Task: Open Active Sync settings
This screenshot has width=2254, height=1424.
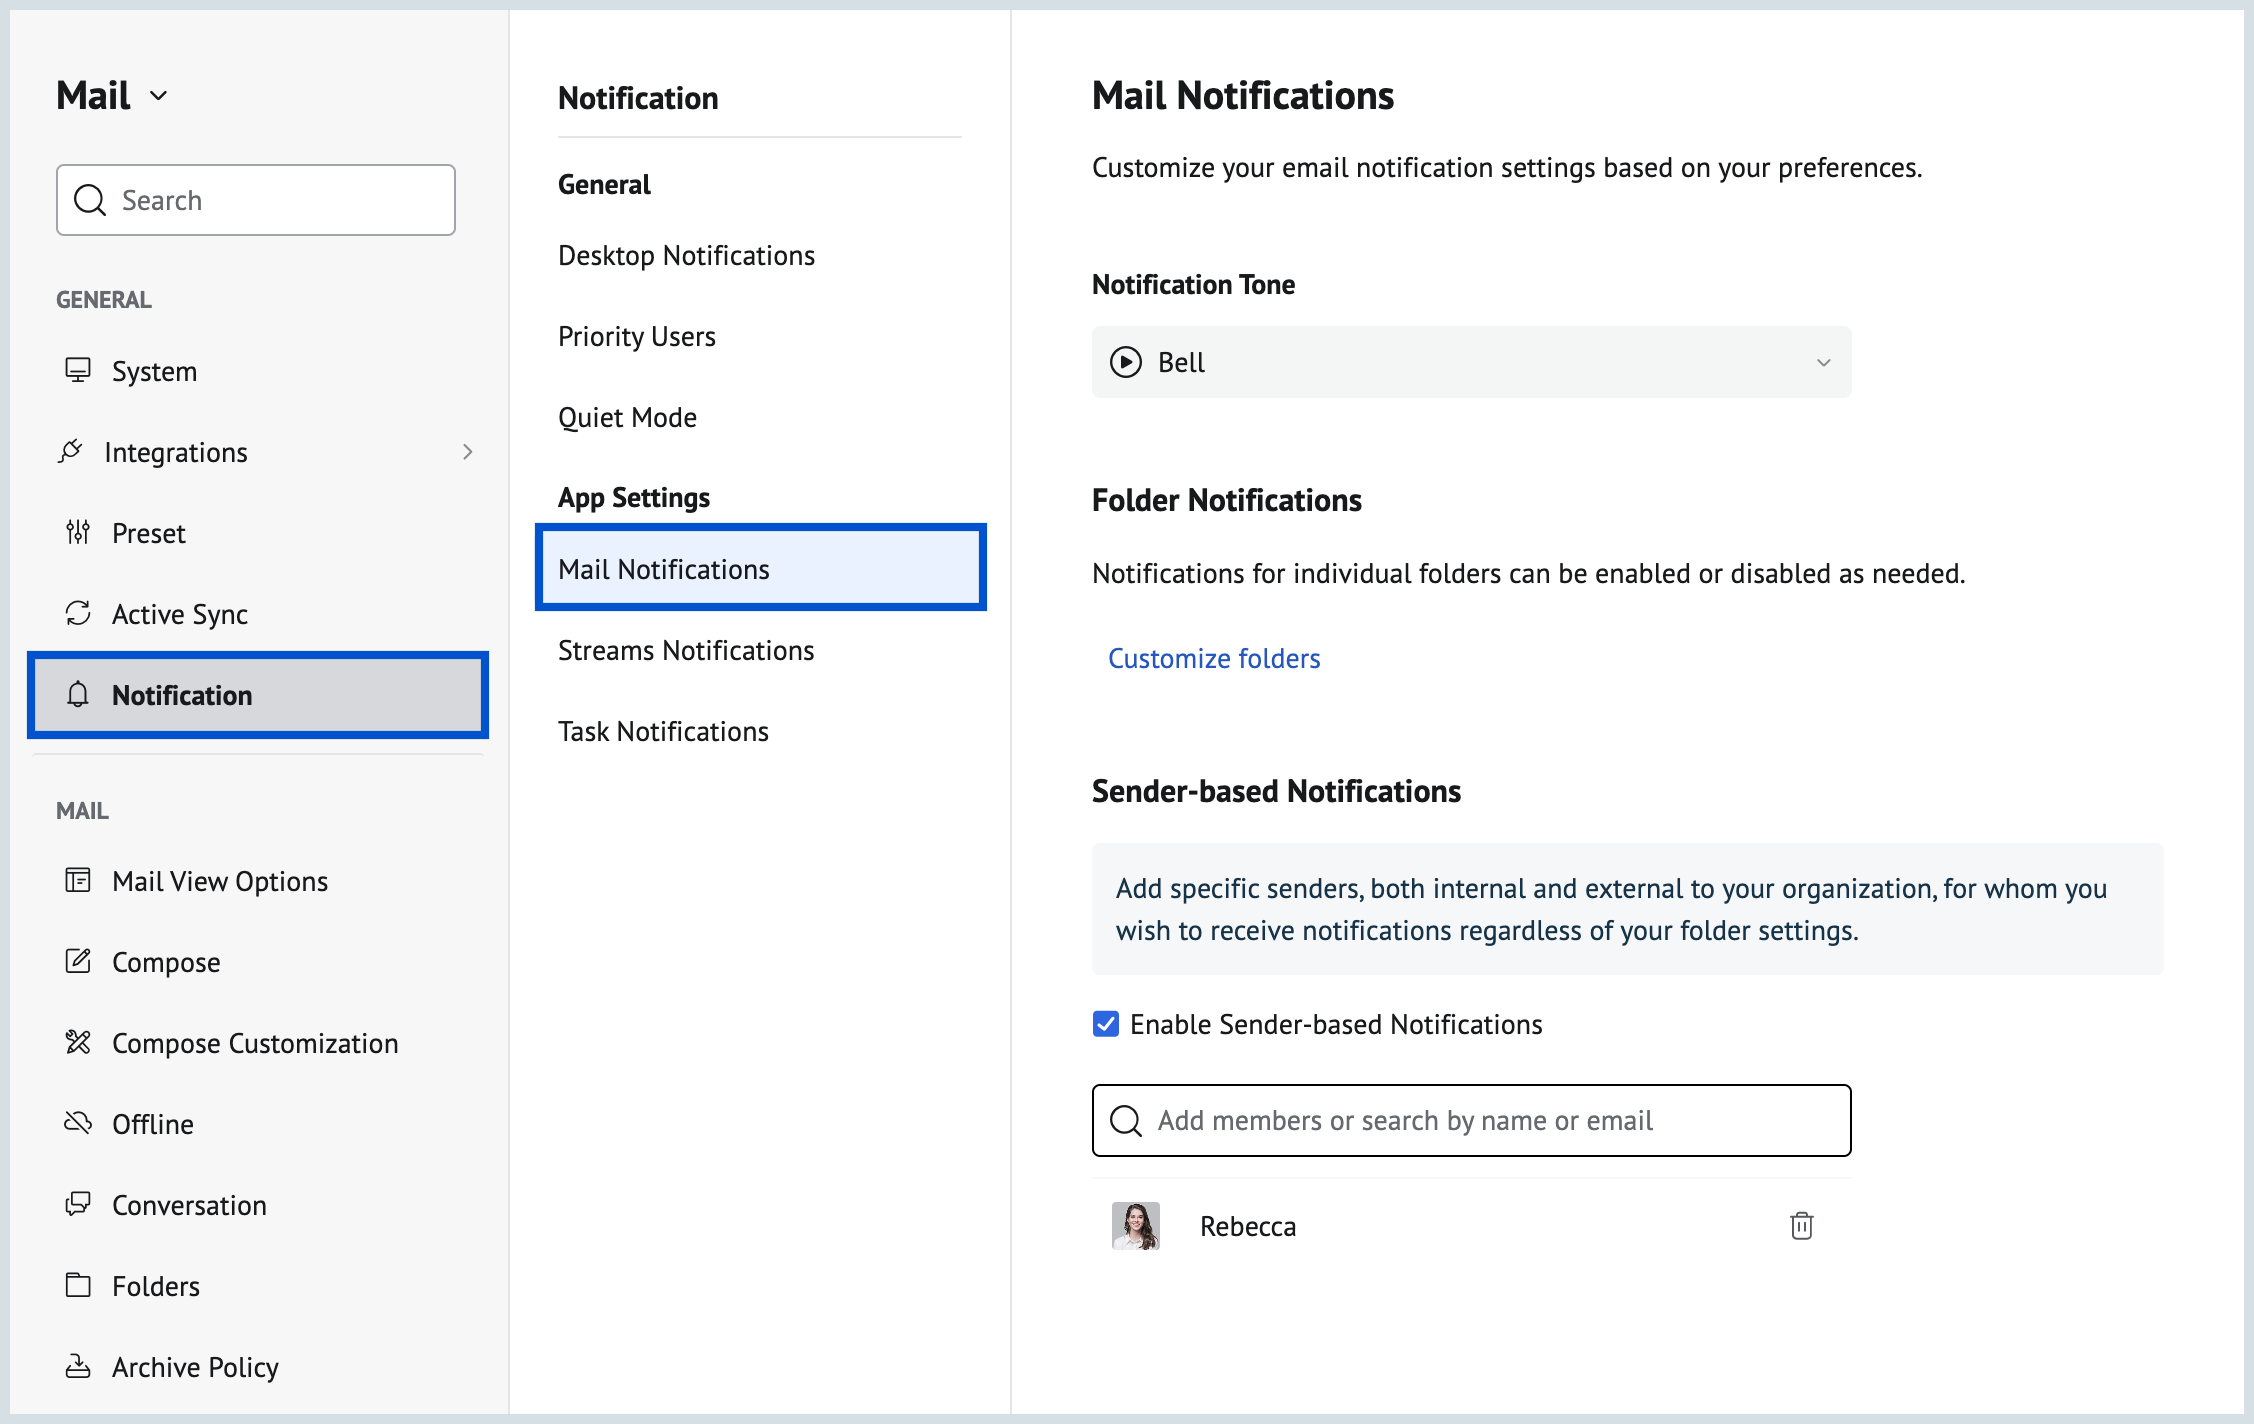Action: [180, 613]
